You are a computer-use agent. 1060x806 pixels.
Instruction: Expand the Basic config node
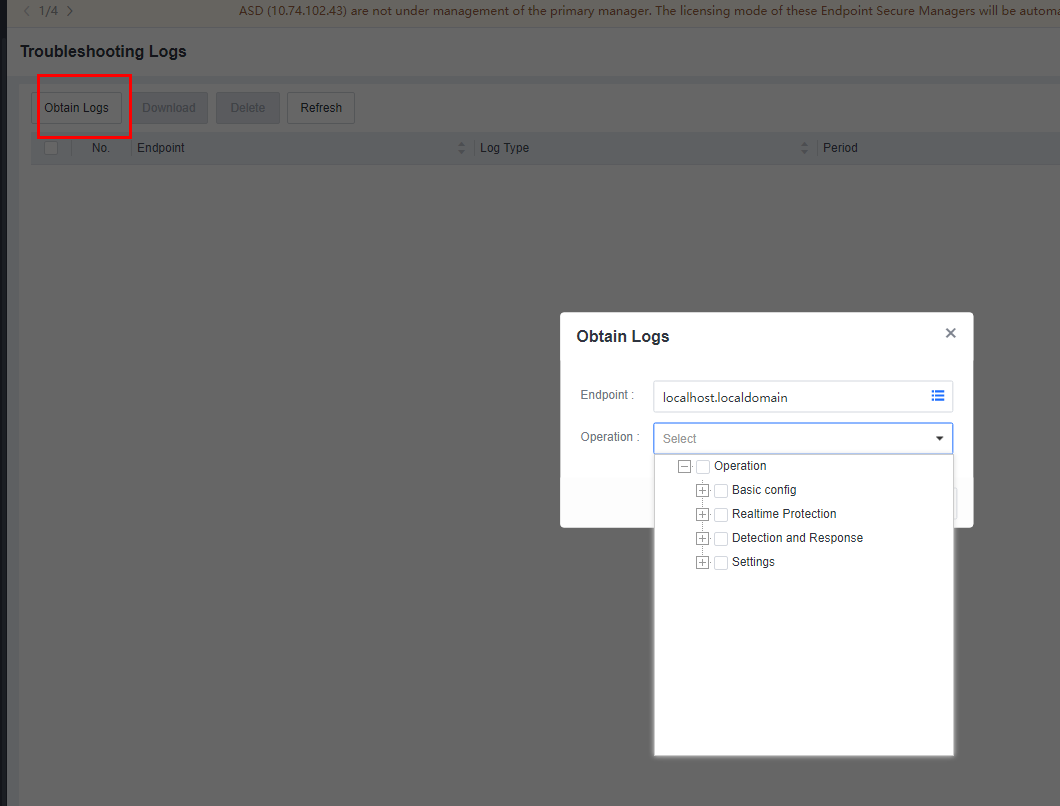(x=702, y=491)
